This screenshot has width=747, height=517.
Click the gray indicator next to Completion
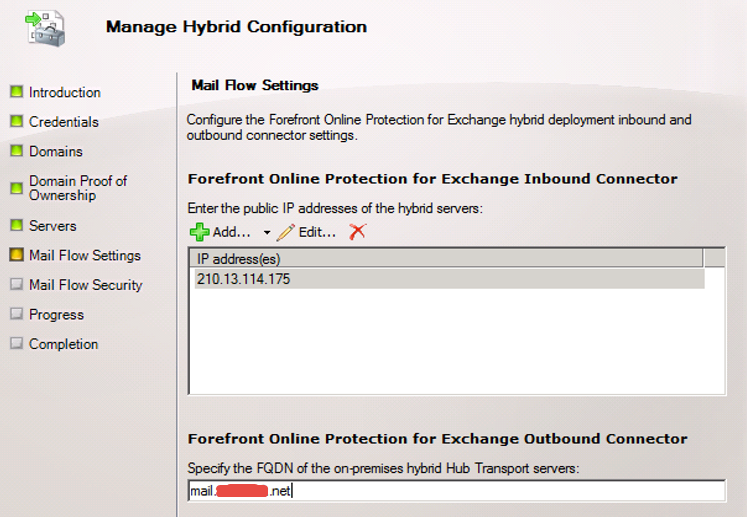click(x=16, y=344)
